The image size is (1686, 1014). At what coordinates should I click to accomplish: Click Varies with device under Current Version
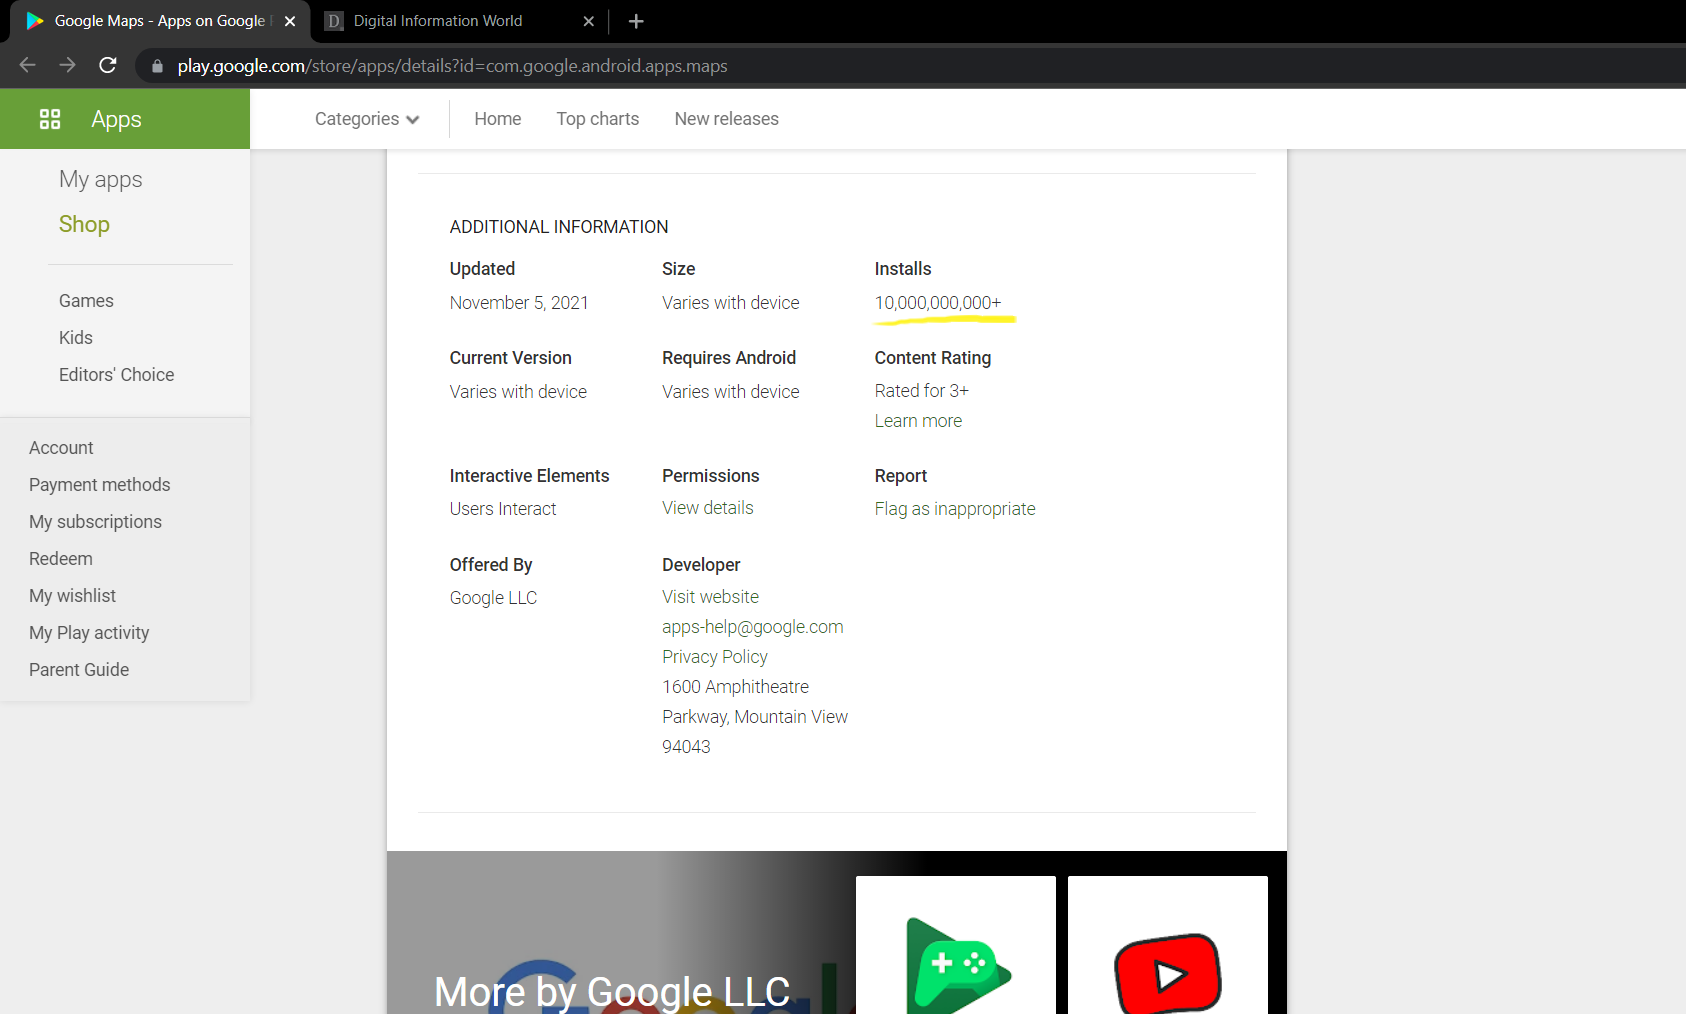tap(518, 392)
